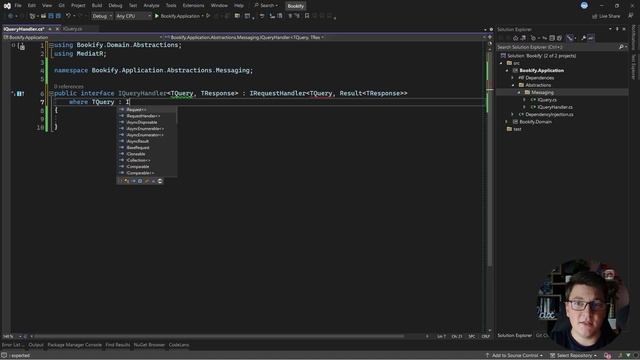This screenshot has height=360, width=640.
Task: Collapse the Messaging folder node
Action: tap(519, 92)
